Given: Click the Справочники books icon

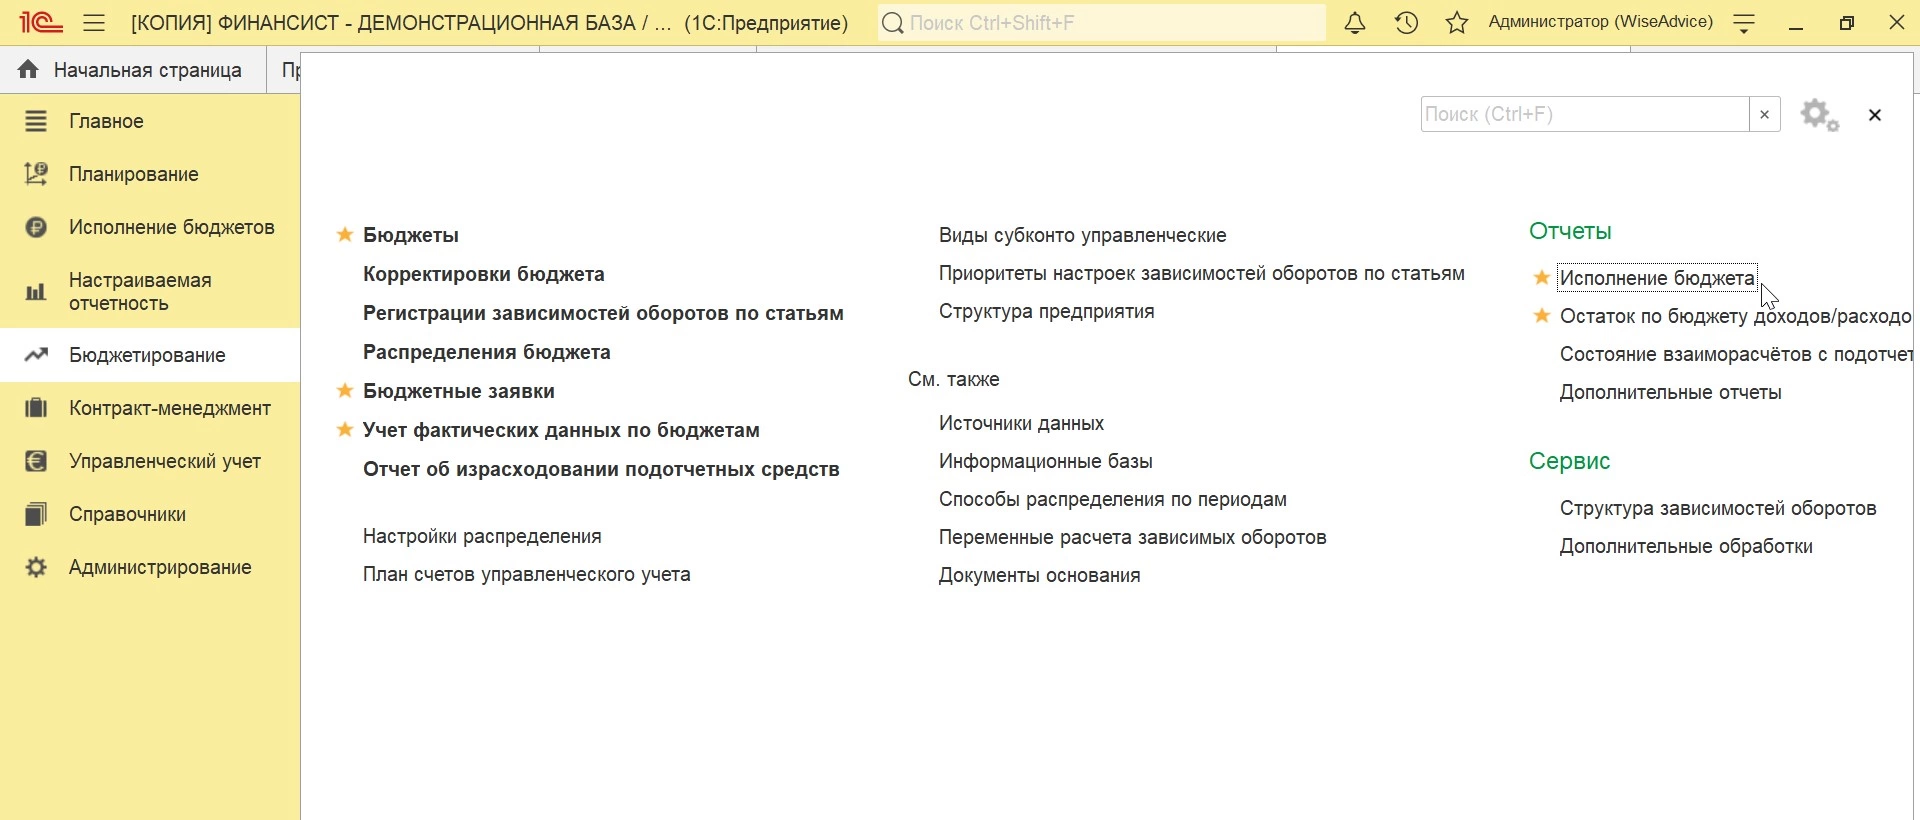Looking at the screenshot, I should (x=36, y=514).
